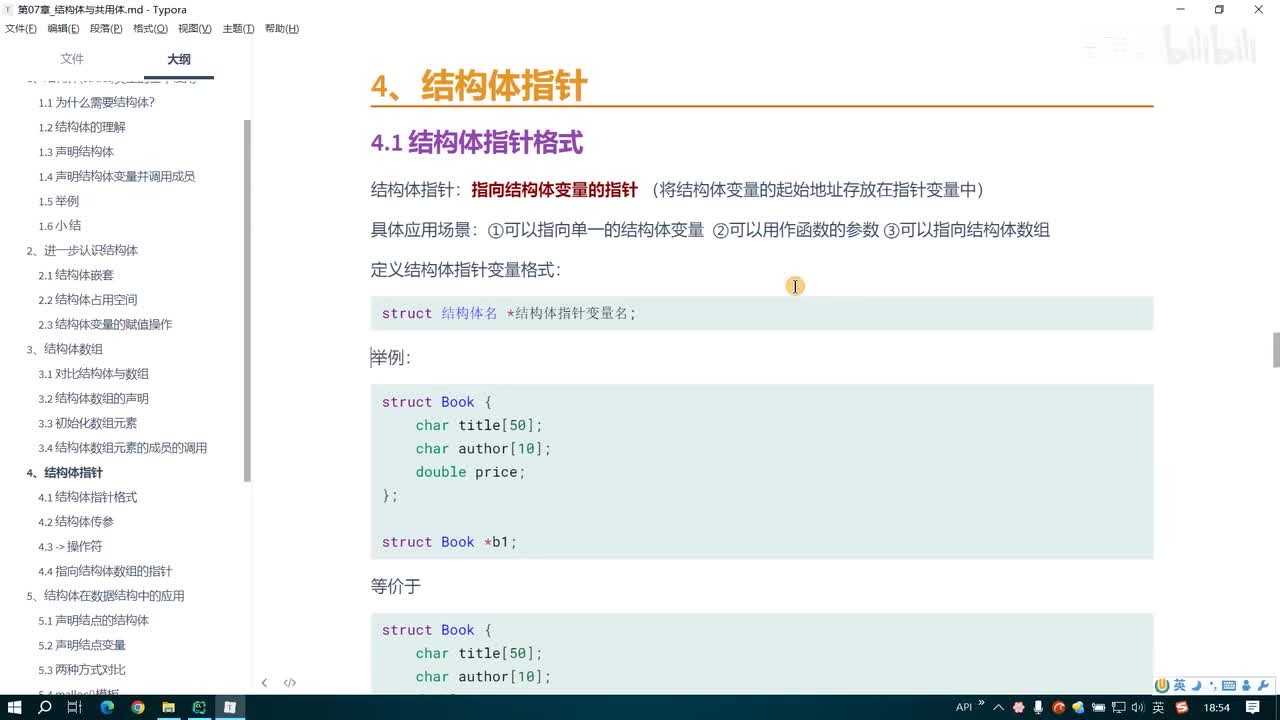Open the 主题(T) menu
The image size is (1280, 720).
(238, 29)
